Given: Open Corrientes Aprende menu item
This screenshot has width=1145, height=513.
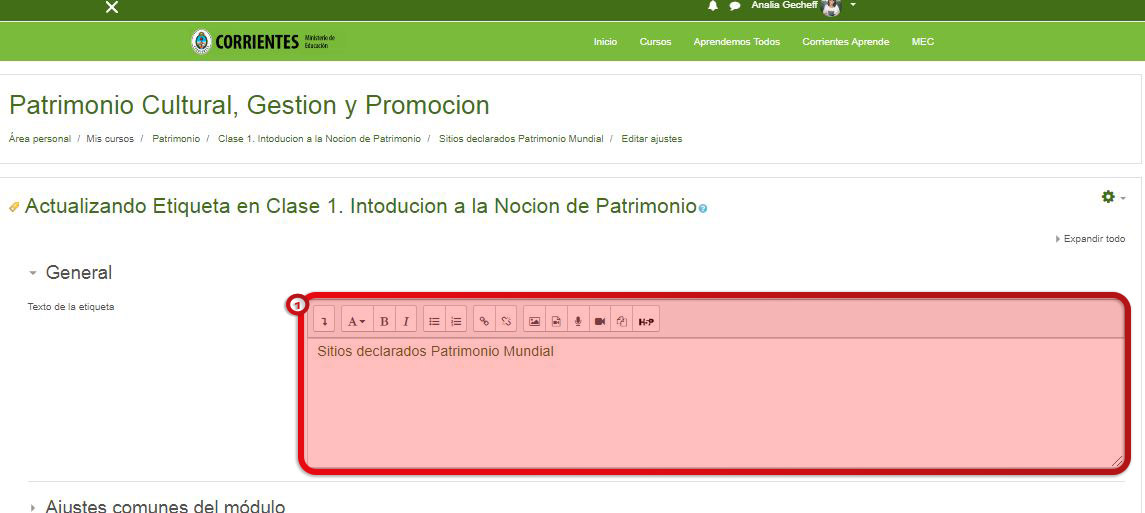Looking at the screenshot, I should coord(846,42).
